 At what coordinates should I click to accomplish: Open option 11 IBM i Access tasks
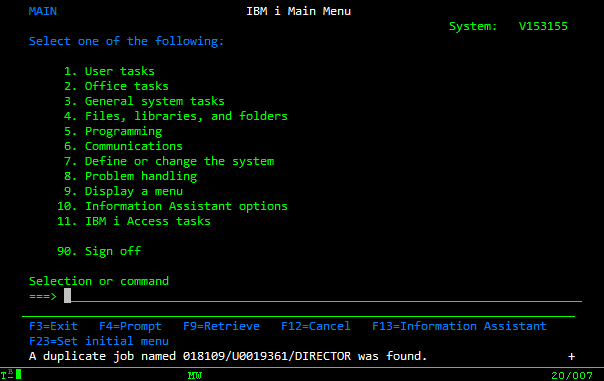point(134,222)
